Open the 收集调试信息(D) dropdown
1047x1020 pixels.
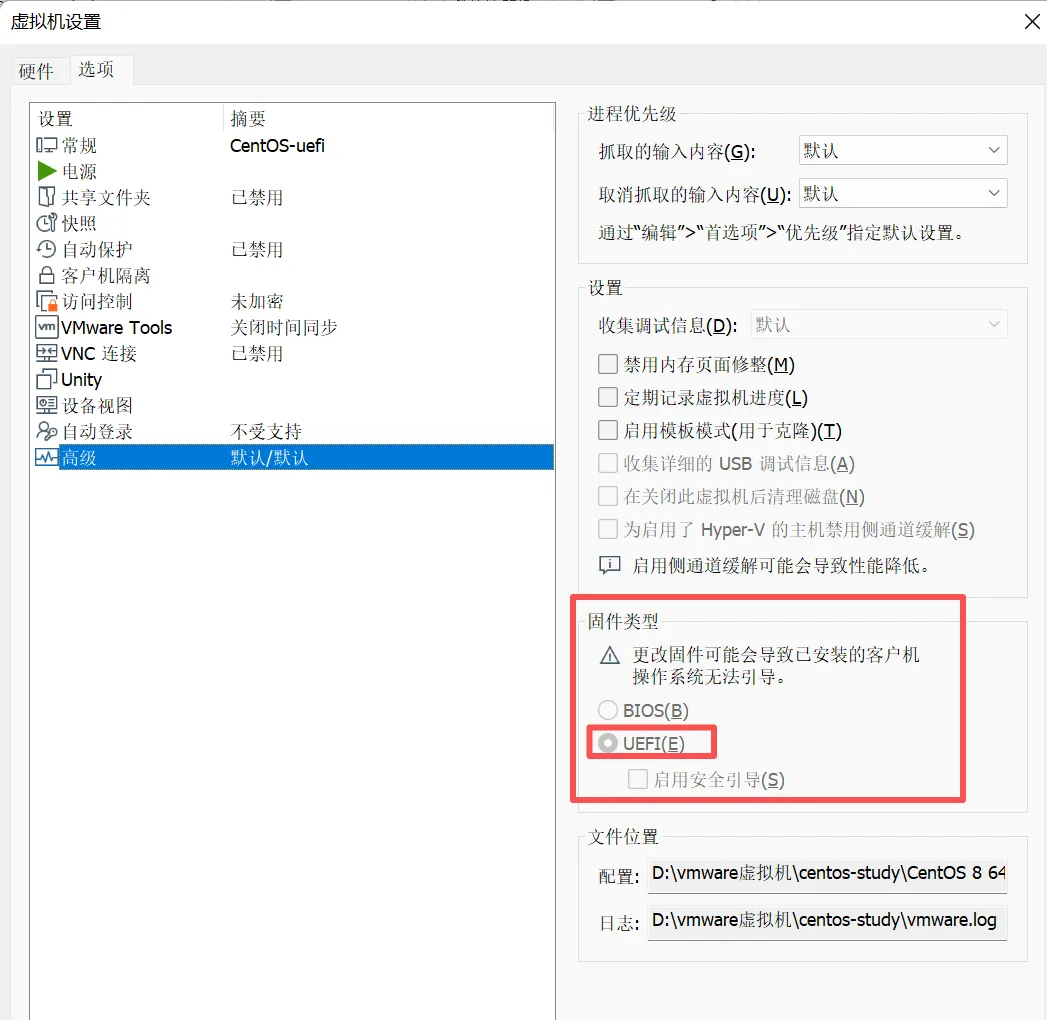point(879,324)
